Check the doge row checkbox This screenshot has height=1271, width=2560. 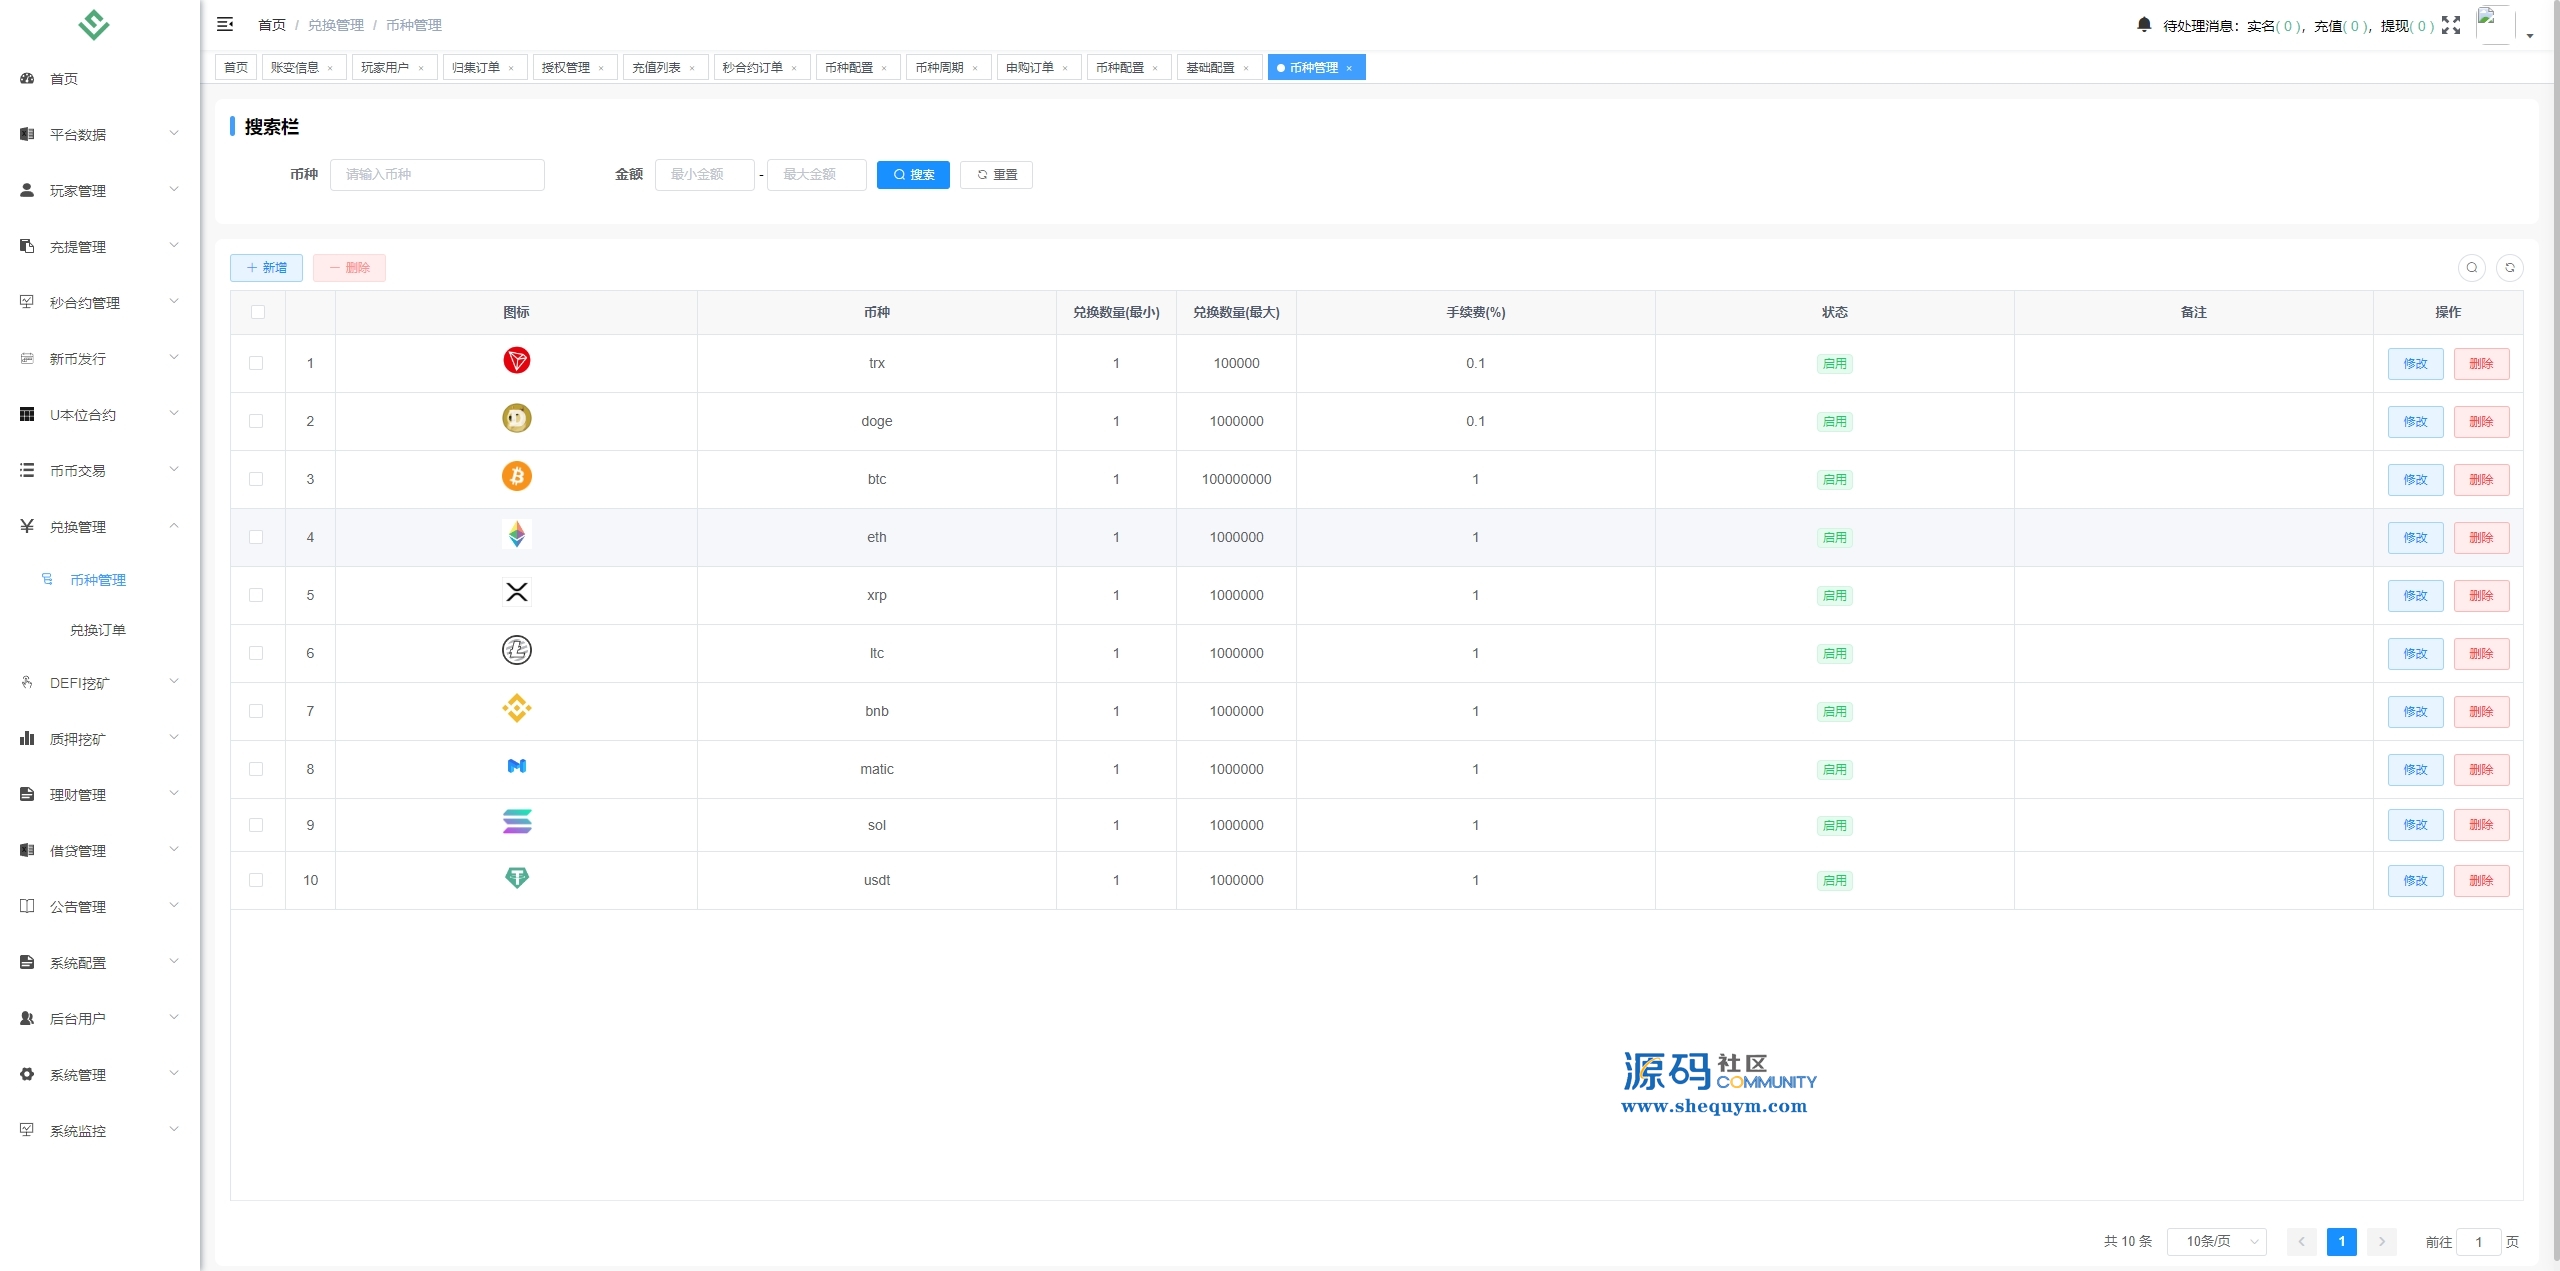coord(256,421)
